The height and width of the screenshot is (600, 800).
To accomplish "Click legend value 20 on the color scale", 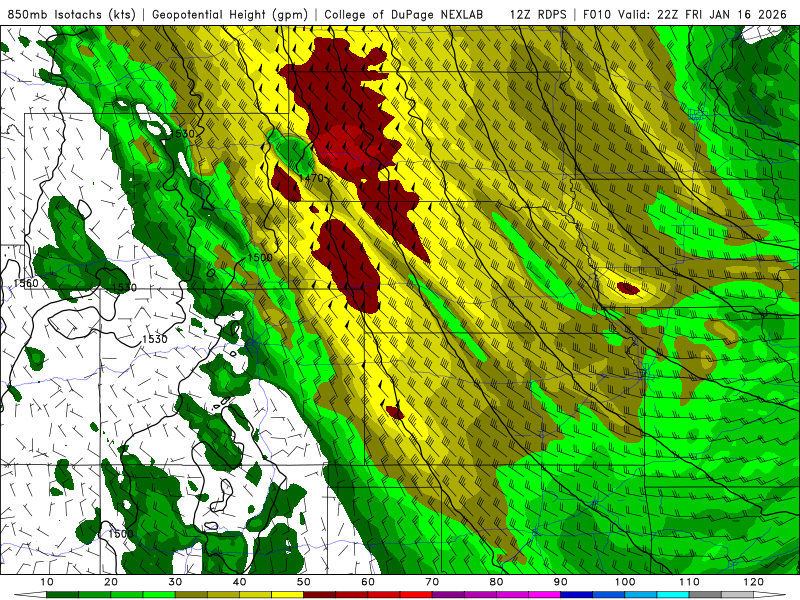I will [111, 582].
